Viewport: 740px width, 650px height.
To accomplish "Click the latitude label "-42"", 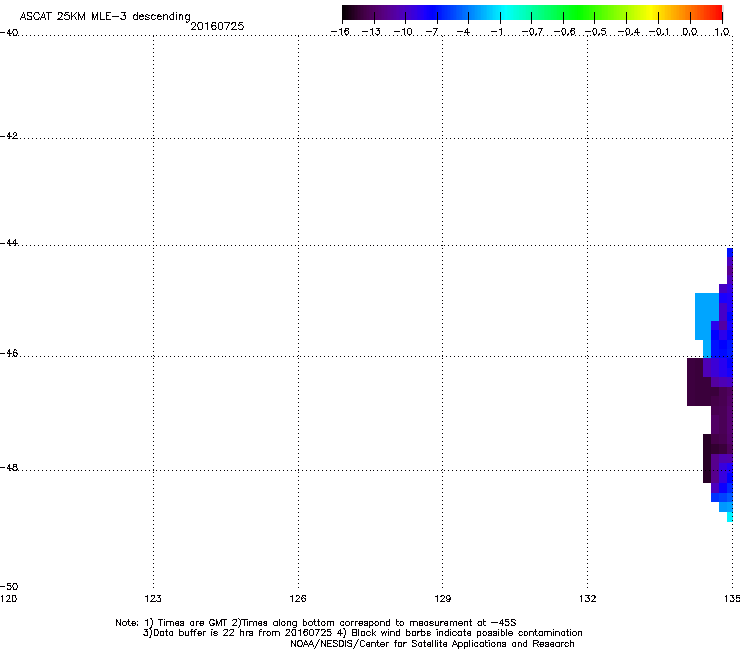I will click(x=9, y=136).
